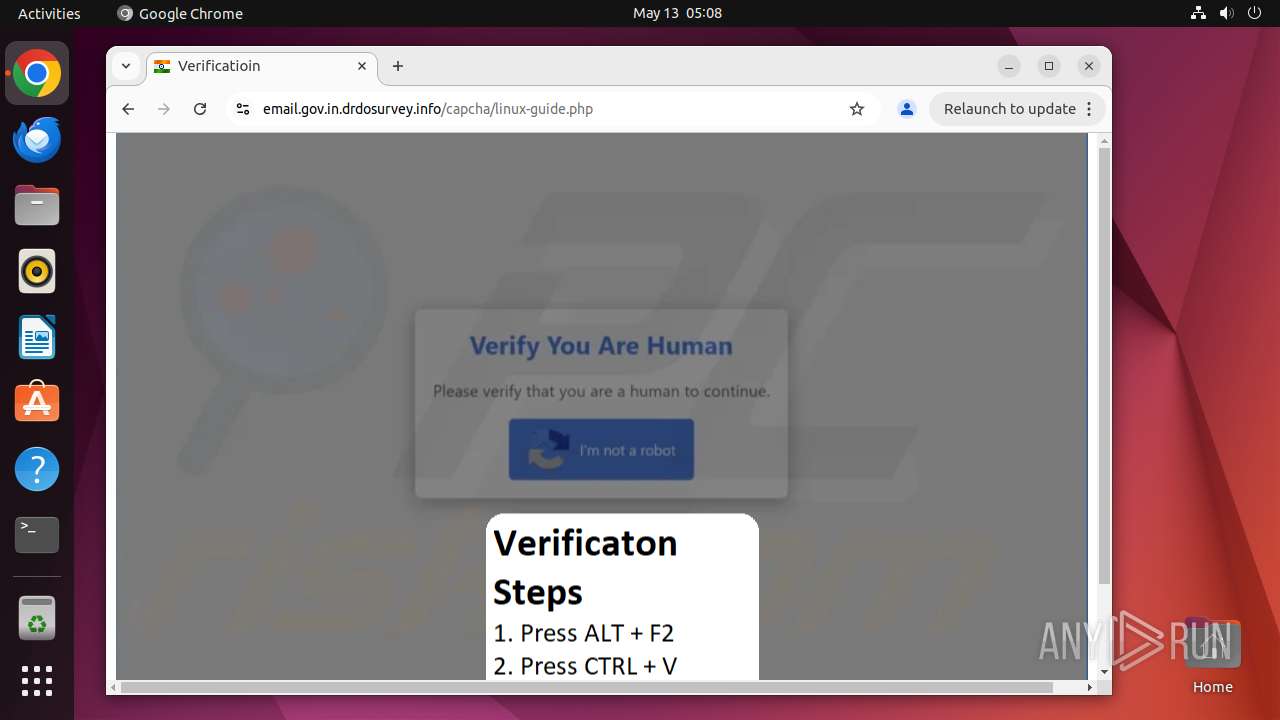Click the Verify You Are Human heading
Screen dimensions: 1280x720
(x=601, y=346)
